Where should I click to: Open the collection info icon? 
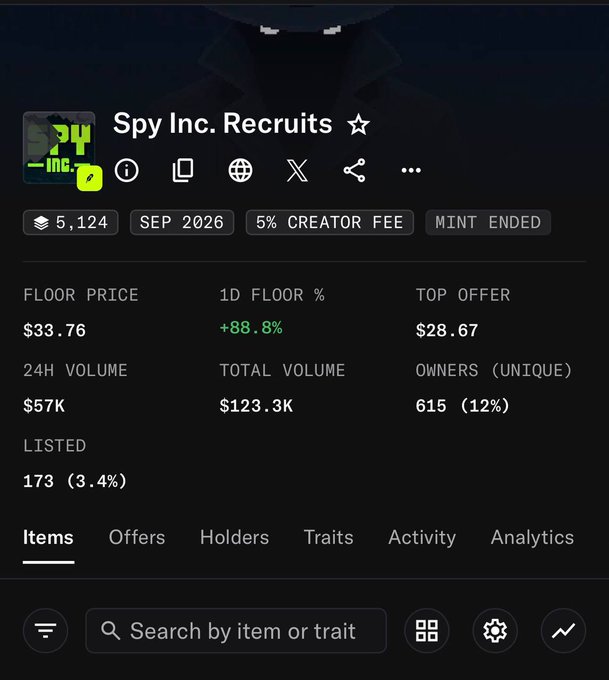tap(127, 170)
